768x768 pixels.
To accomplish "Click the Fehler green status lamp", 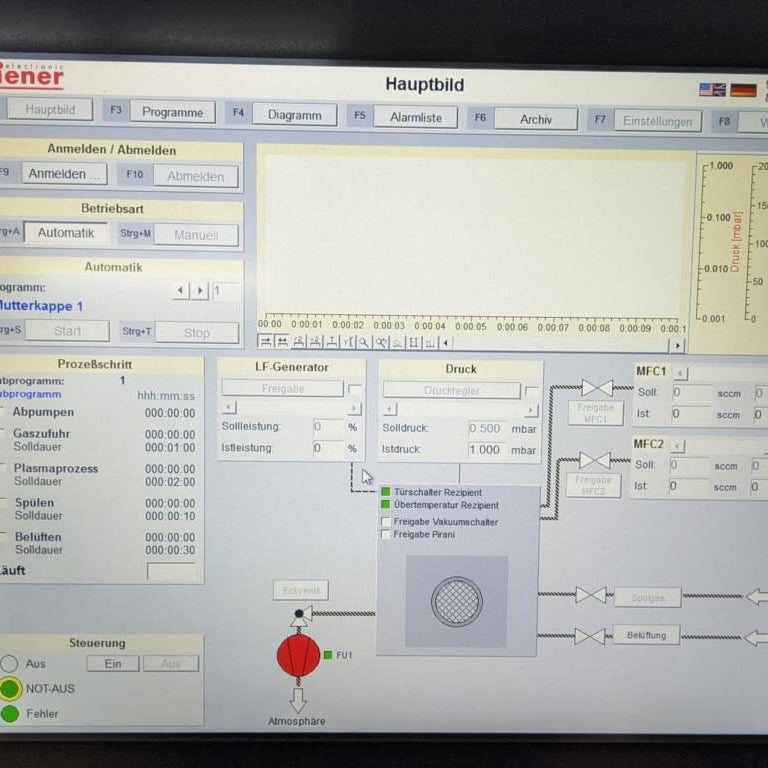I will point(10,714).
